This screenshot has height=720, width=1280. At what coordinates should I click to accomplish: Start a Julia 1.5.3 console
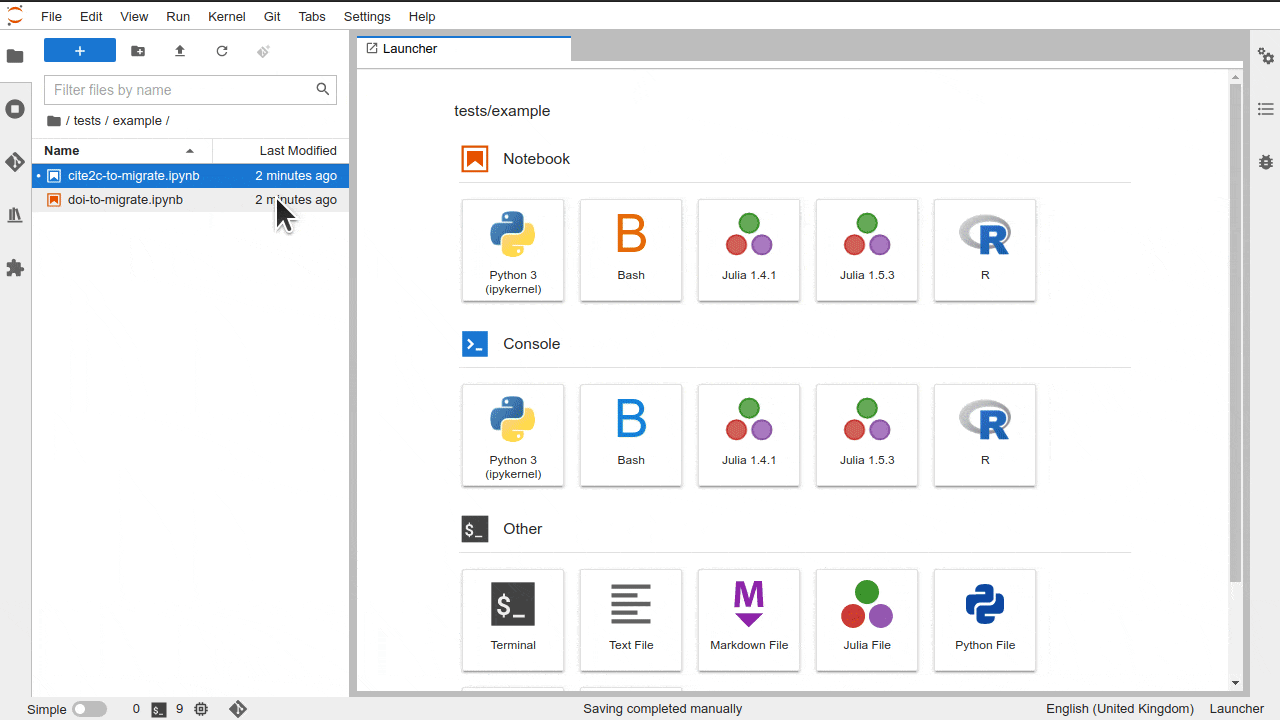(x=867, y=435)
